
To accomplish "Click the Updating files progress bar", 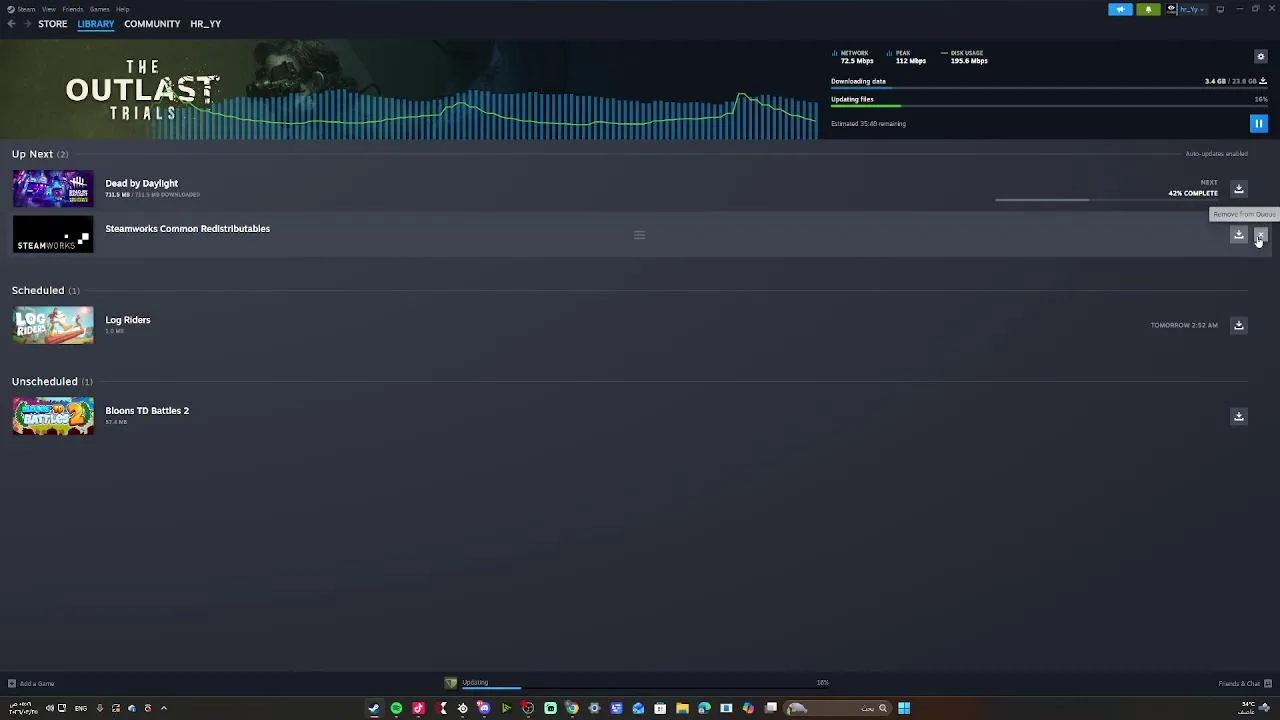I will point(1049,106).
